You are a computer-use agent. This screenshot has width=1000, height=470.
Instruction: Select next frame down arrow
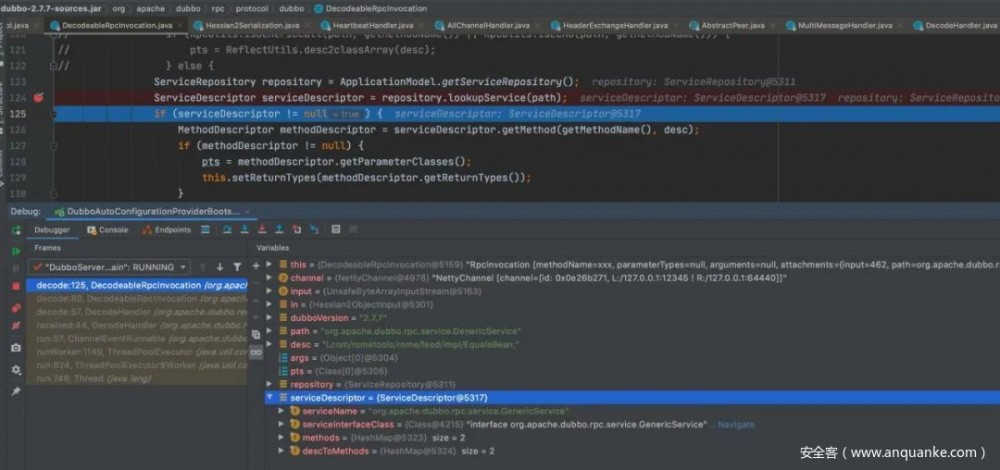pos(220,267)
